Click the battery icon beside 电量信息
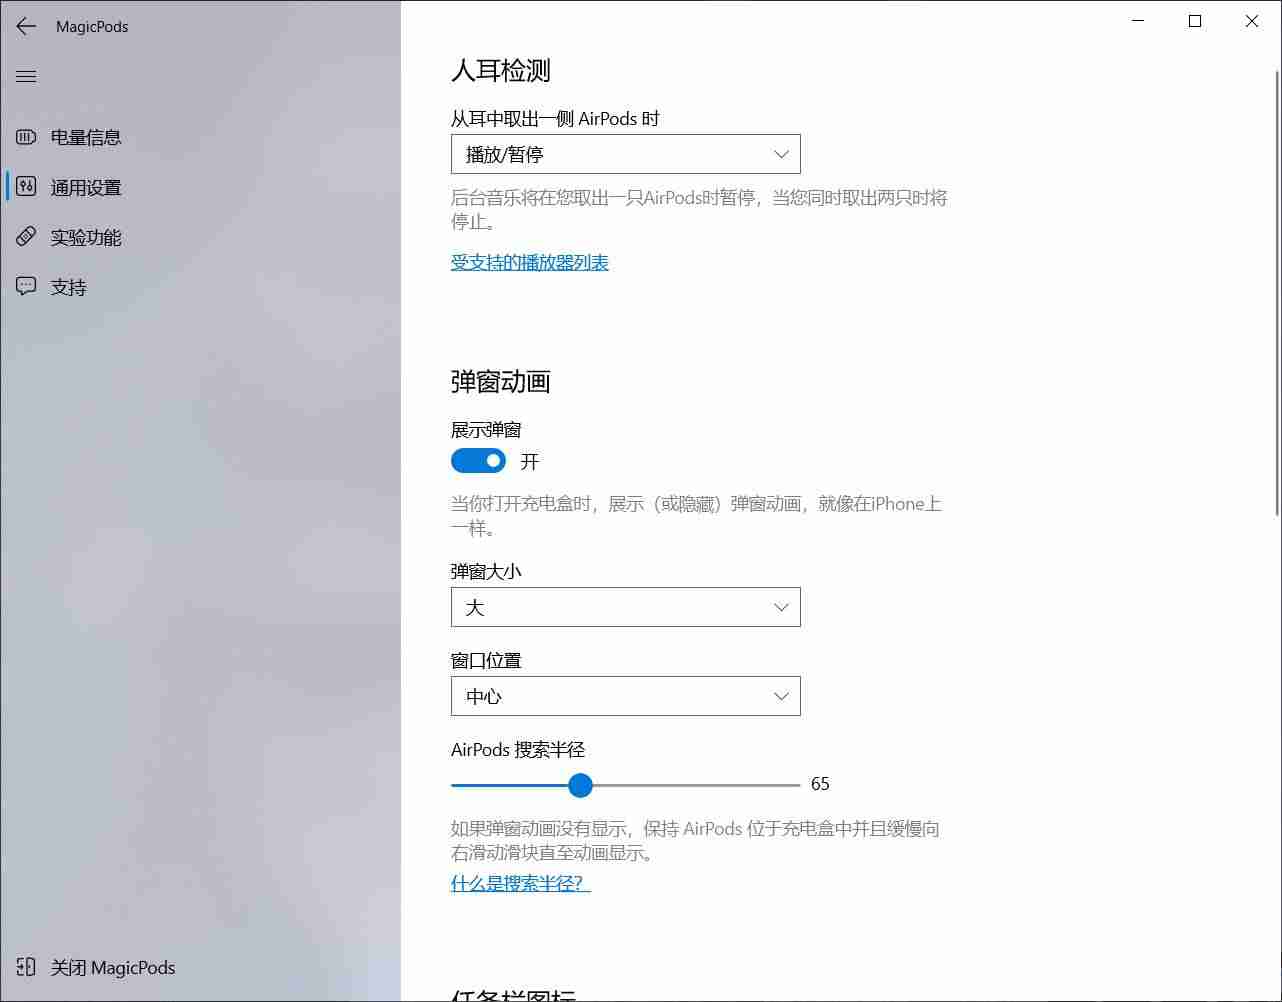1282x1002 pixels. tap(26, 137)
